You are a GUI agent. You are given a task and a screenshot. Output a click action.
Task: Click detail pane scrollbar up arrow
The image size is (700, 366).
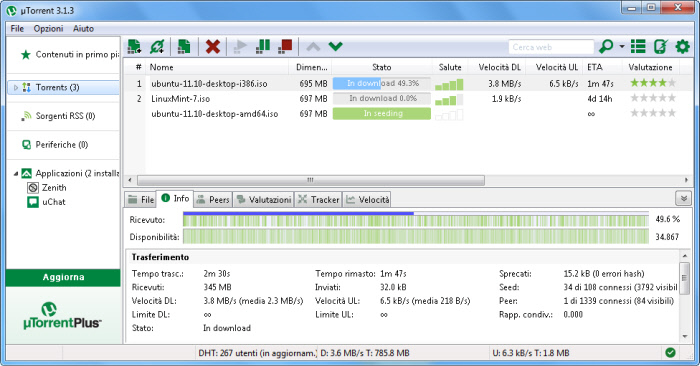point(685,256)
